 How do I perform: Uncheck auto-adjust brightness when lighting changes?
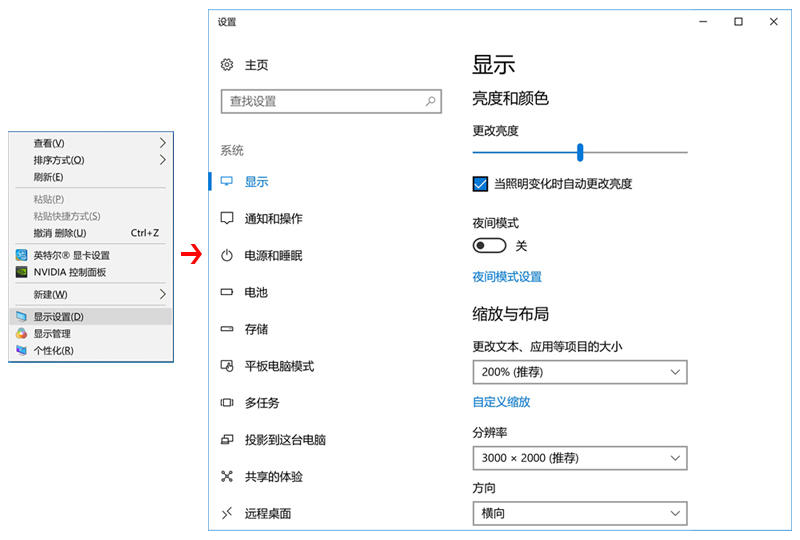tap(480, 184)
